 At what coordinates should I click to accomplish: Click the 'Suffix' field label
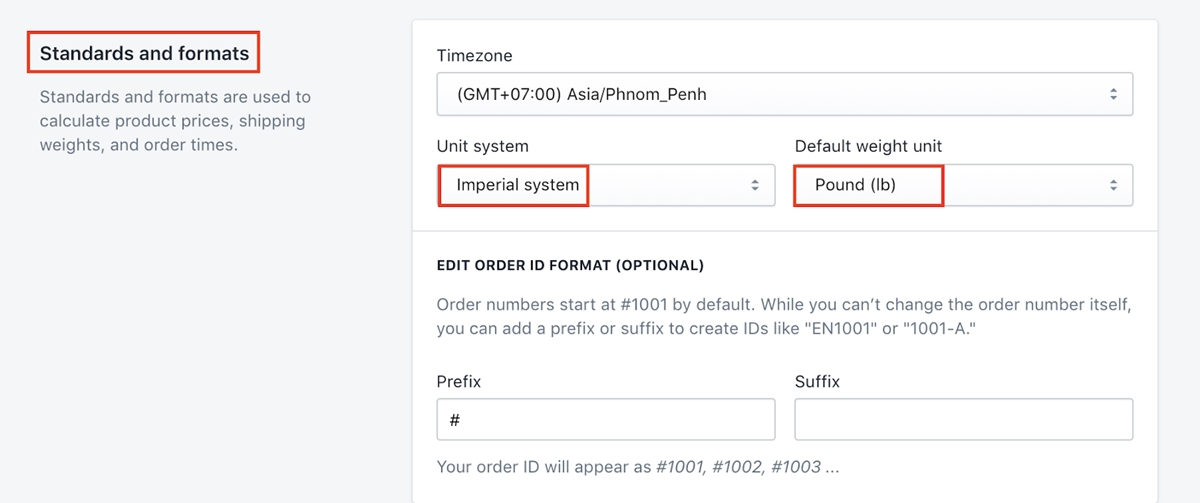tap(817, 382)
